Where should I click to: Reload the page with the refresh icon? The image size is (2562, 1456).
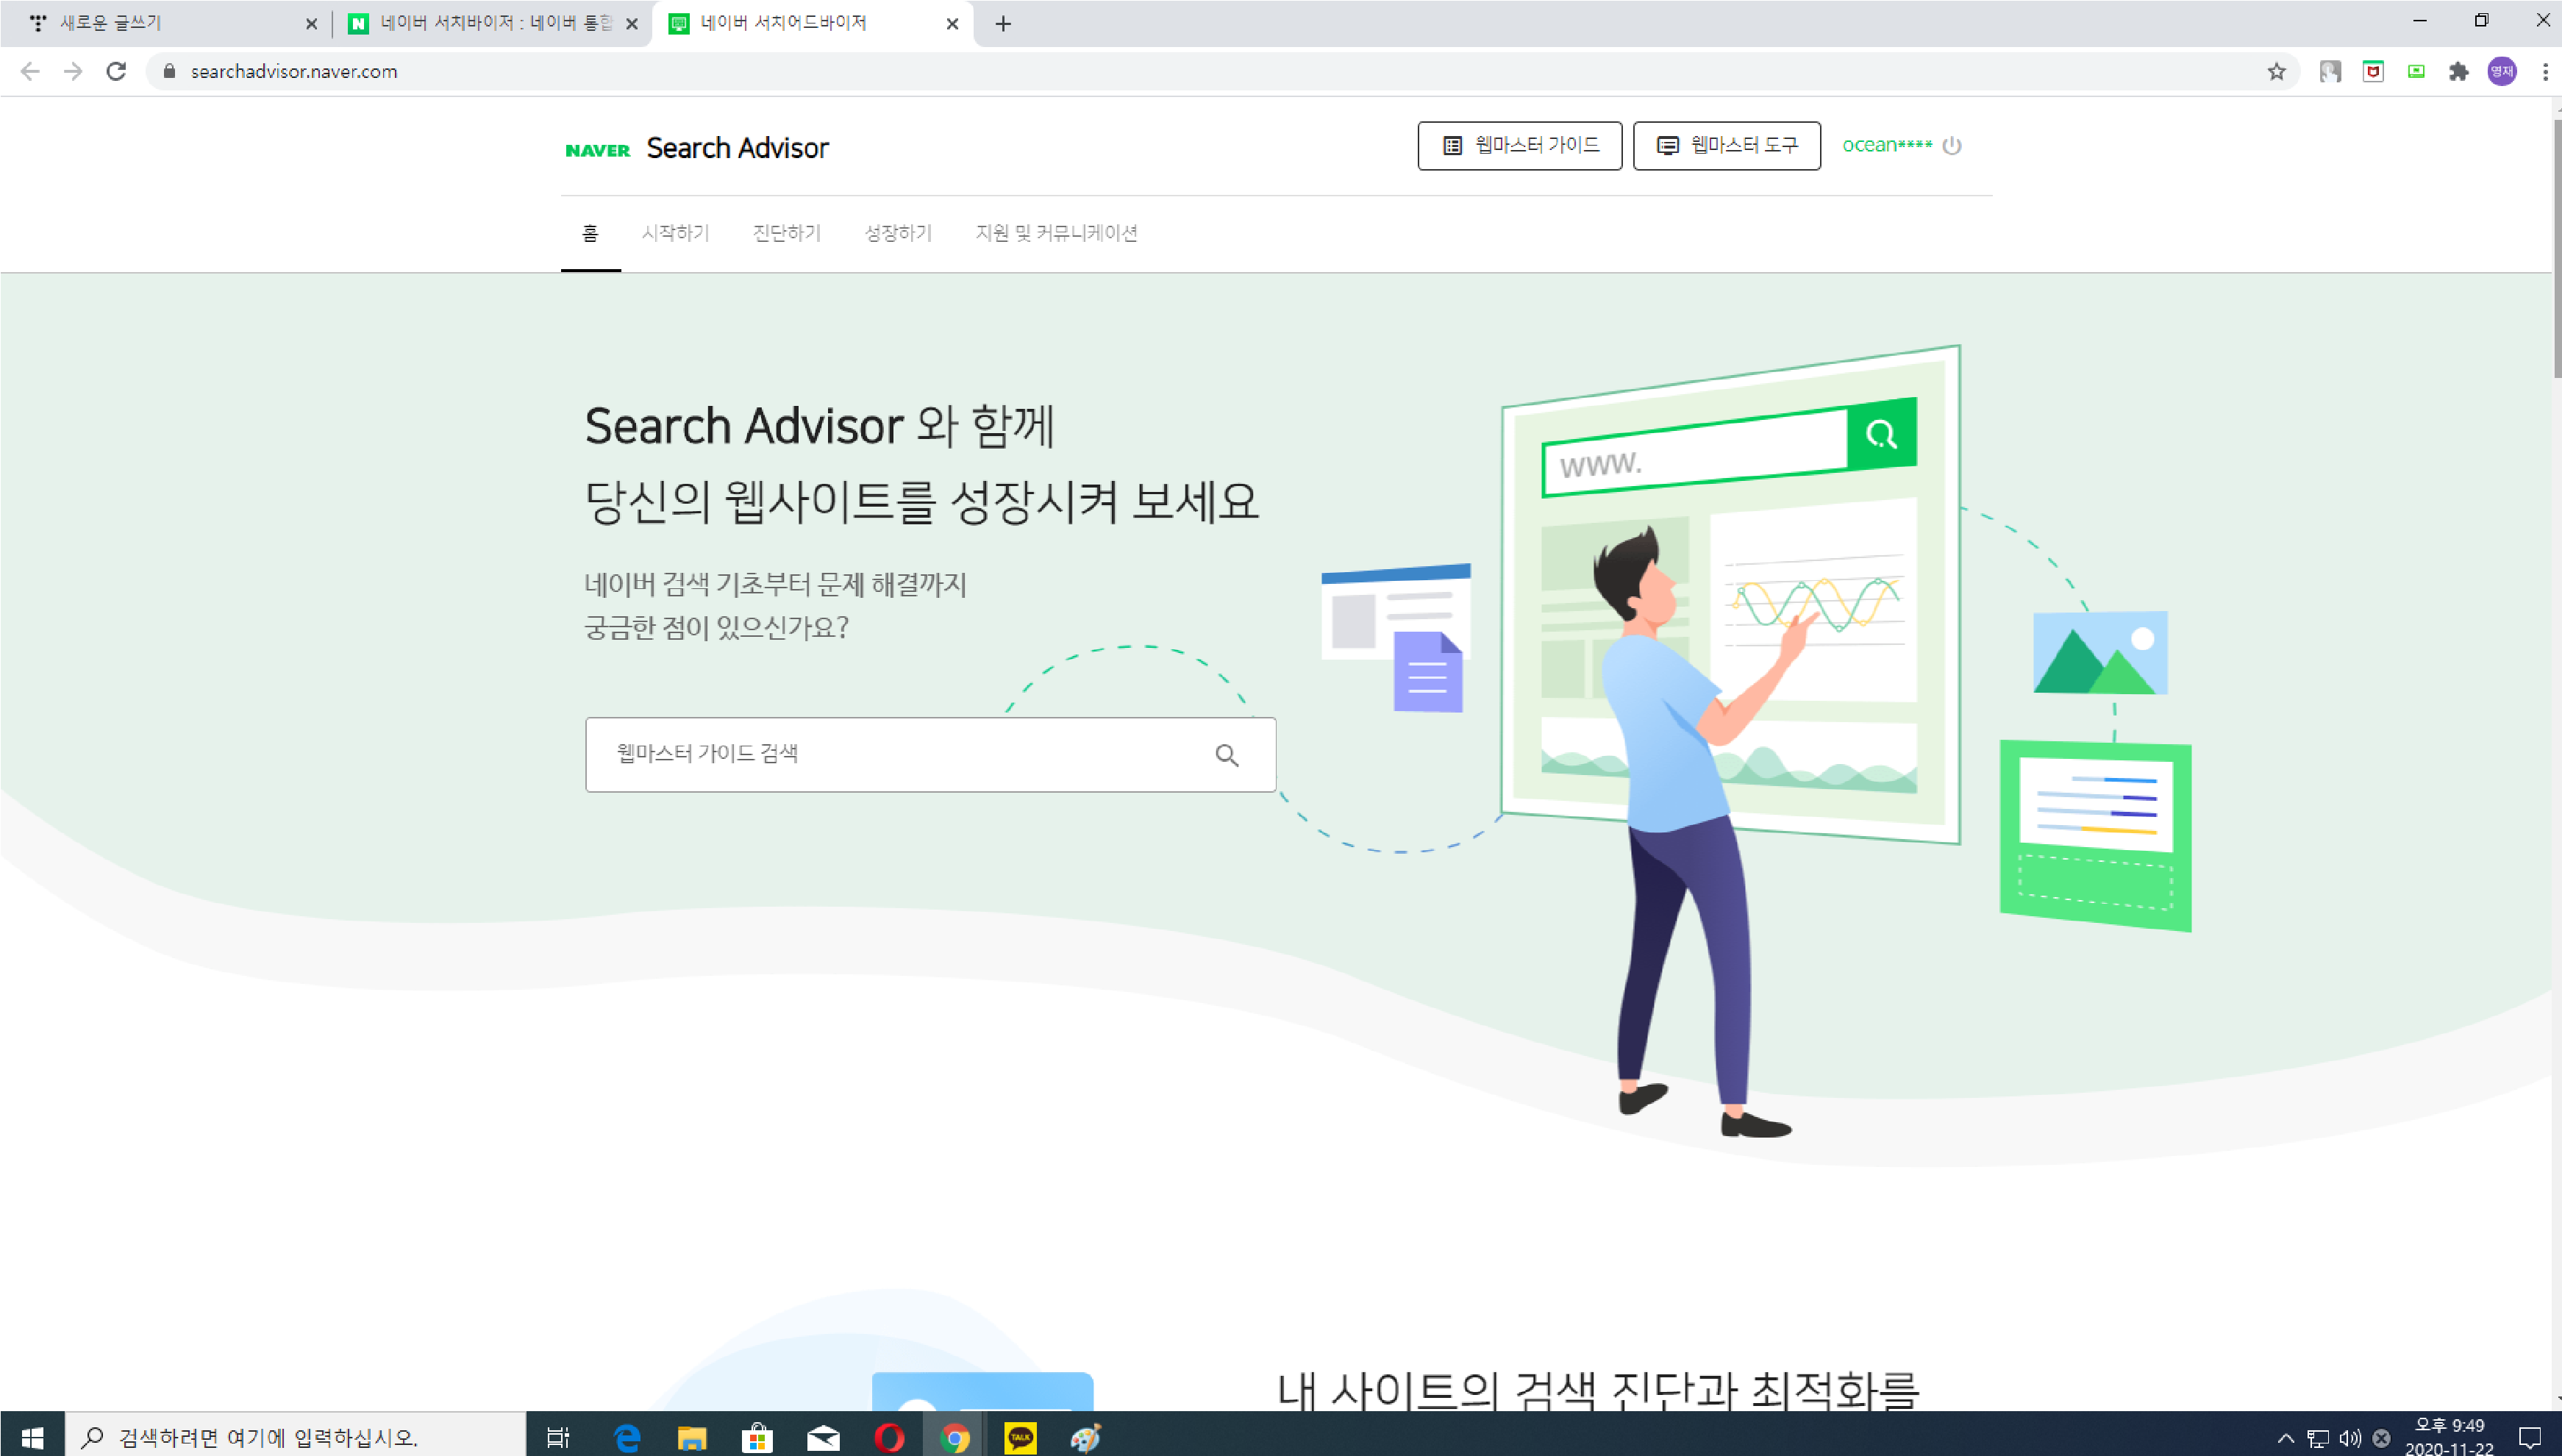(116, 71)
